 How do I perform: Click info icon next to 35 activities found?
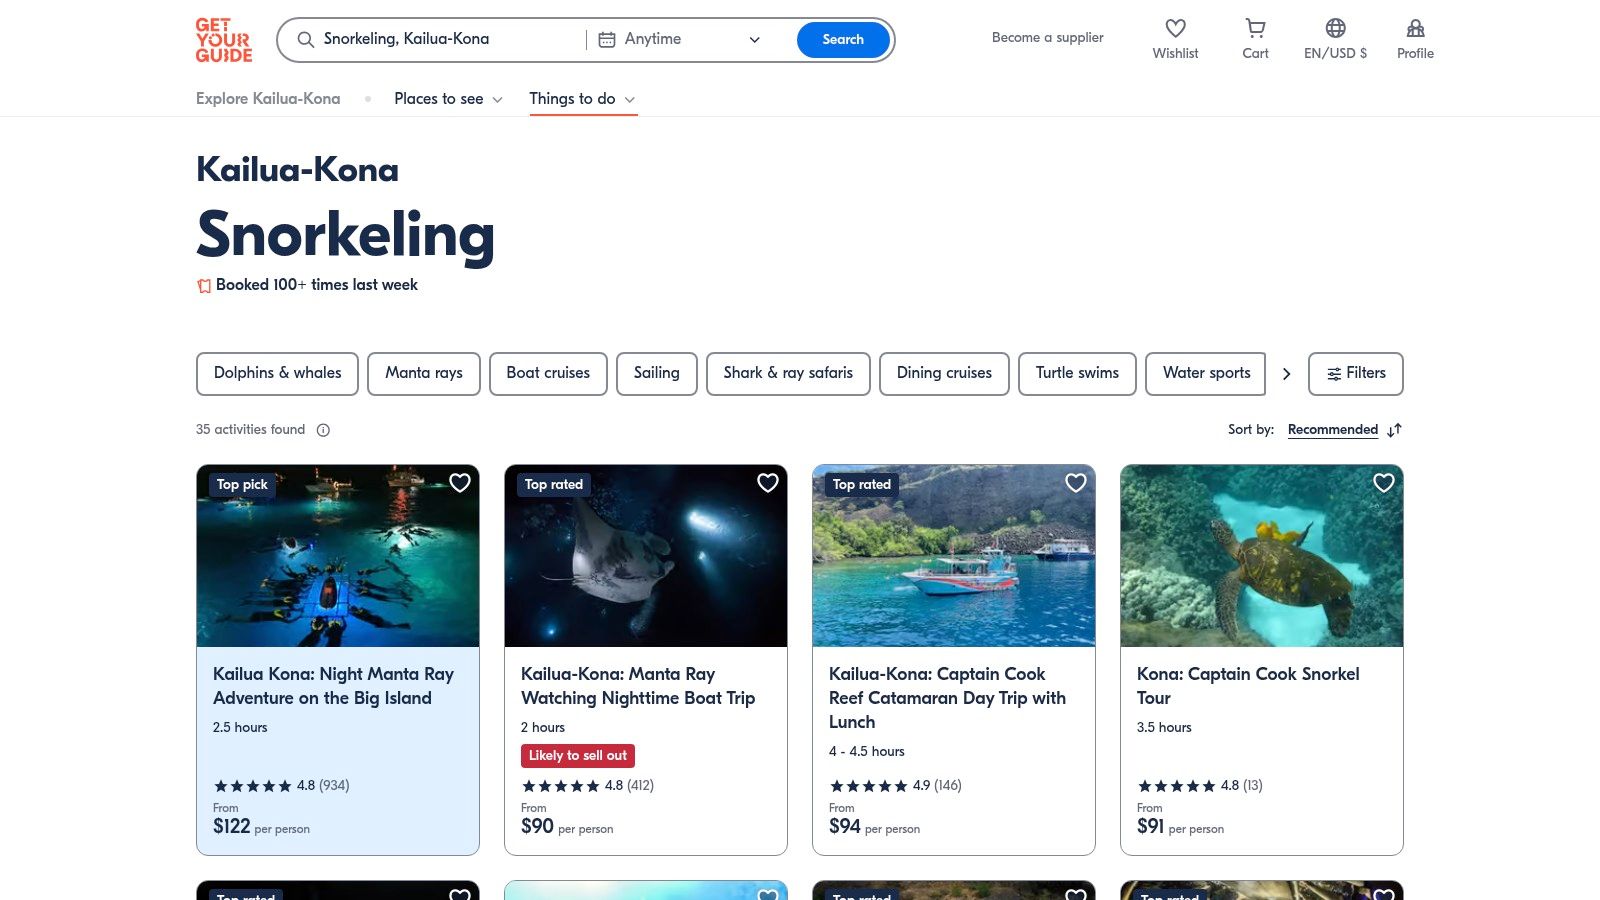(x=323, y=430)
